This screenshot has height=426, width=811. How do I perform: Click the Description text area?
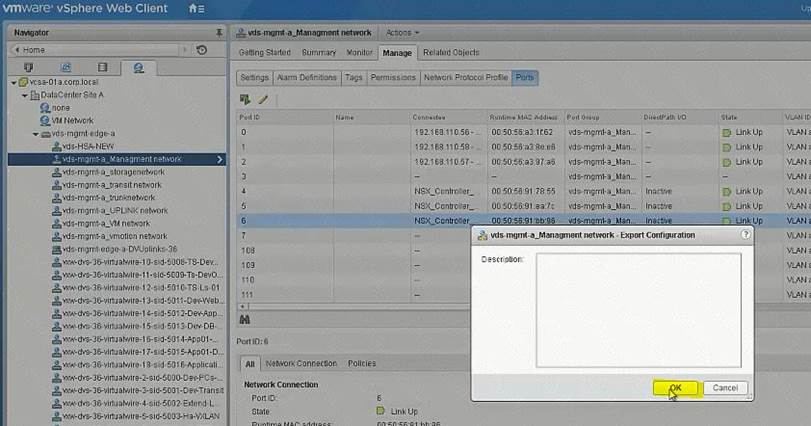point(637,310)
